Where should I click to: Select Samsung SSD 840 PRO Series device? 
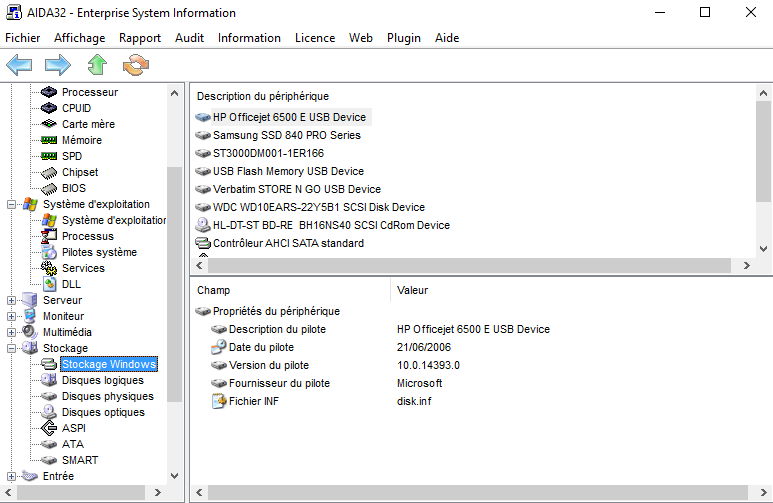click(x=286, y=135)
